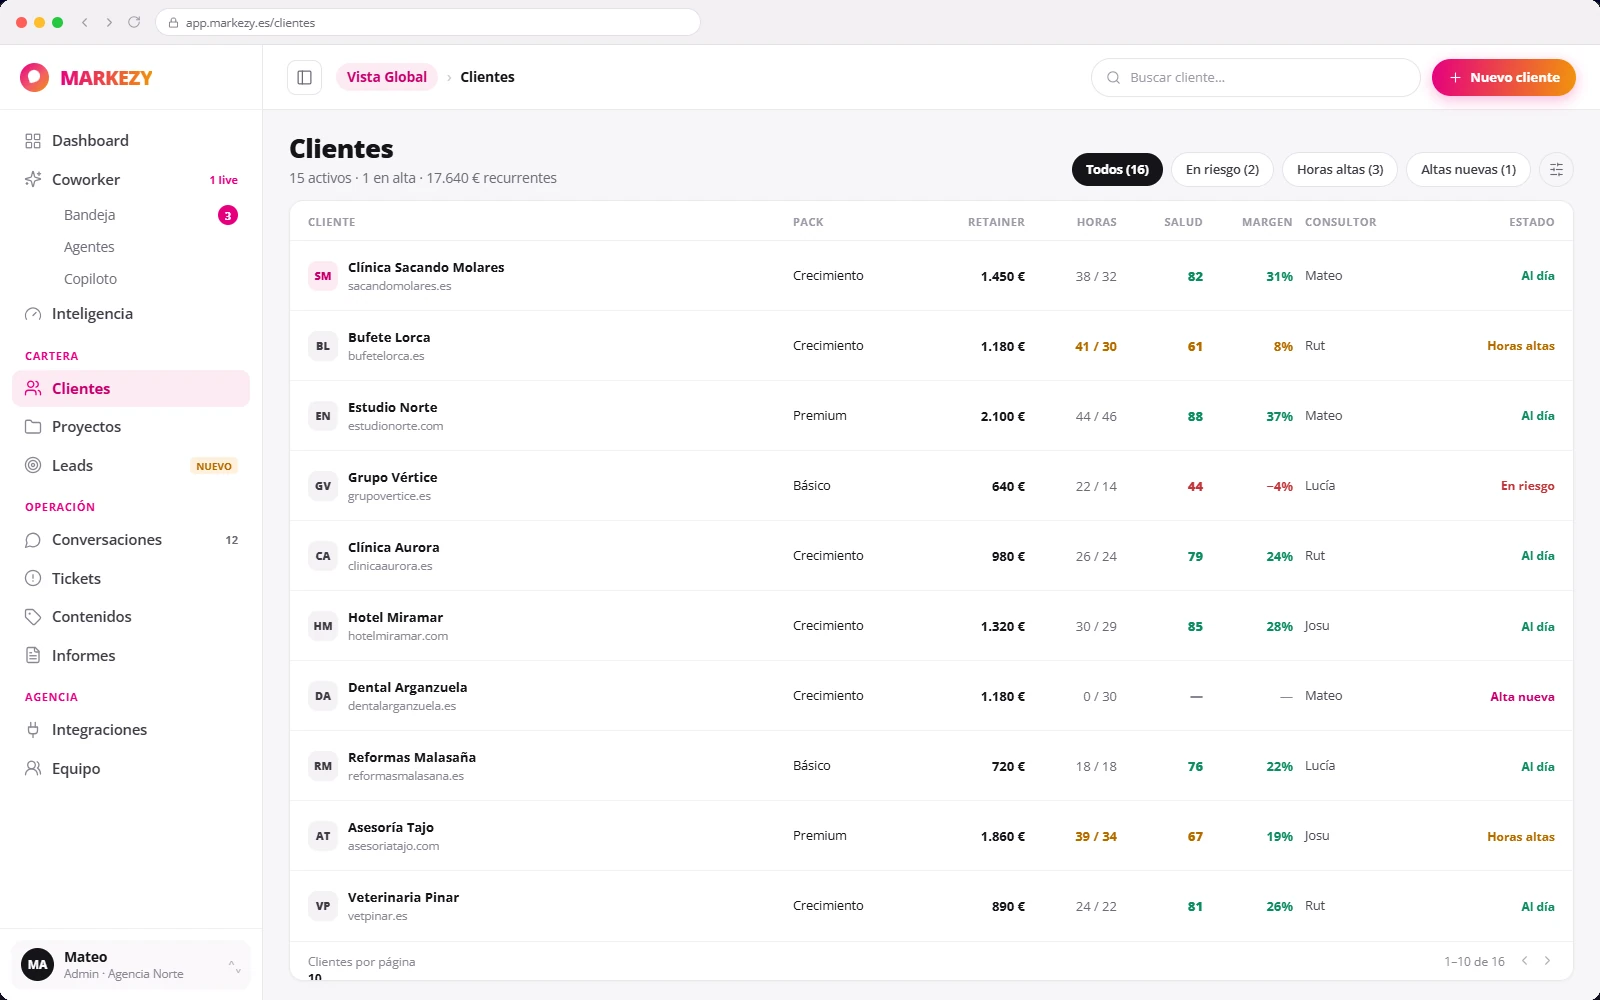The width and height of the screenshot is (1600, 1000).
Task: Click the Markezy logo
Action: [86, 77]
